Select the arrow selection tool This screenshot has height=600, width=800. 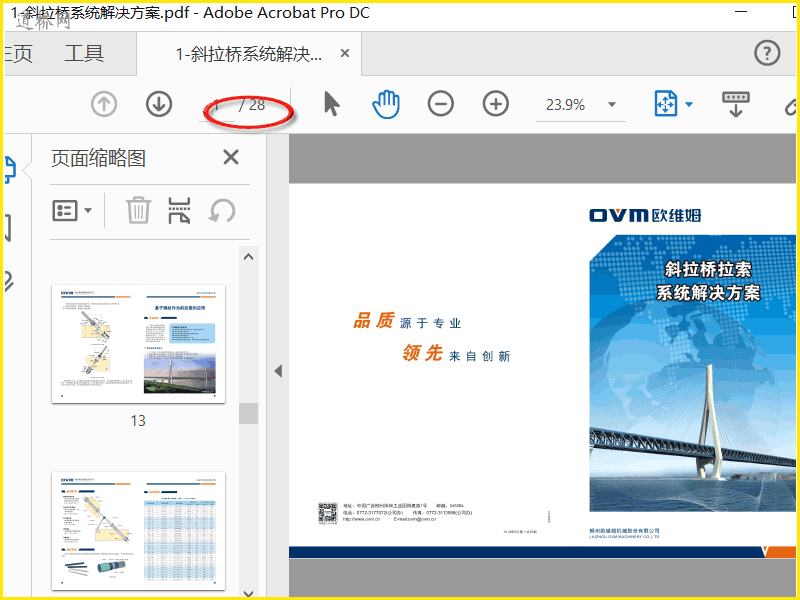point(332,104)
